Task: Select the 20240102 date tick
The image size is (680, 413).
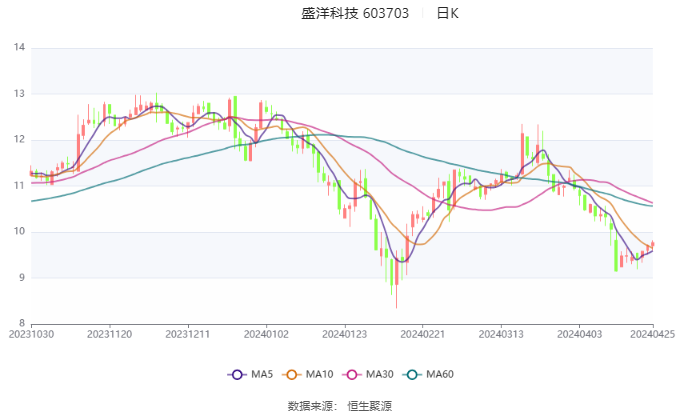Action: pyautogui.click(x=266, y=334)
